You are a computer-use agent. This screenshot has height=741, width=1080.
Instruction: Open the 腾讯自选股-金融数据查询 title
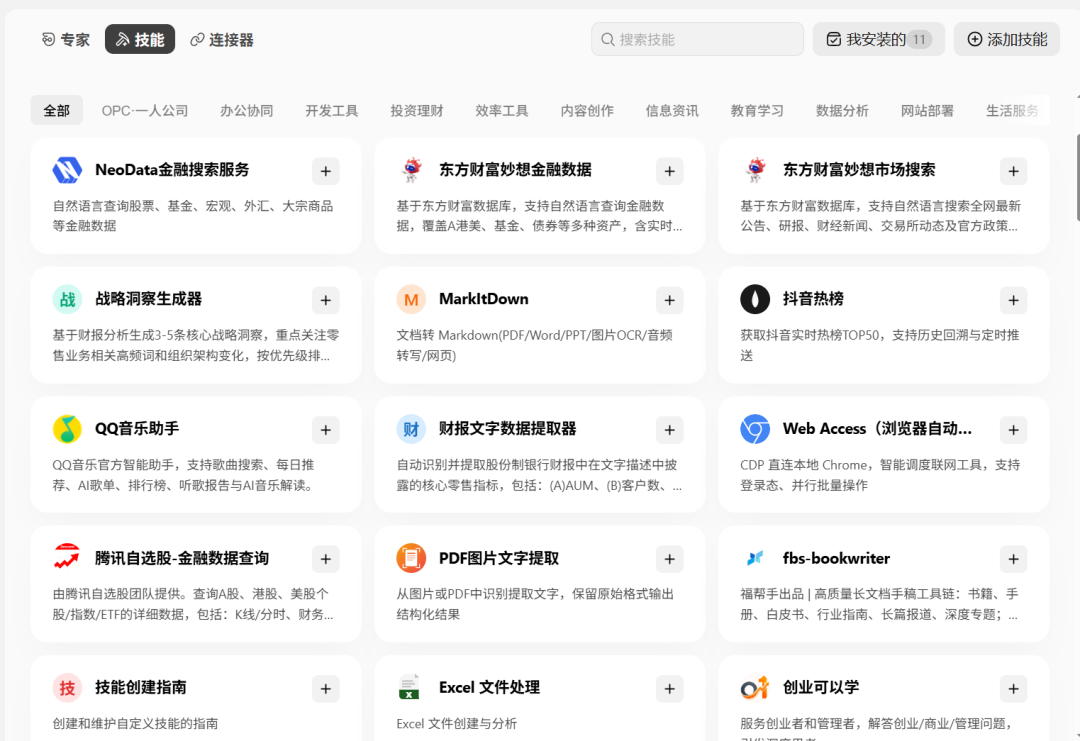182,558
